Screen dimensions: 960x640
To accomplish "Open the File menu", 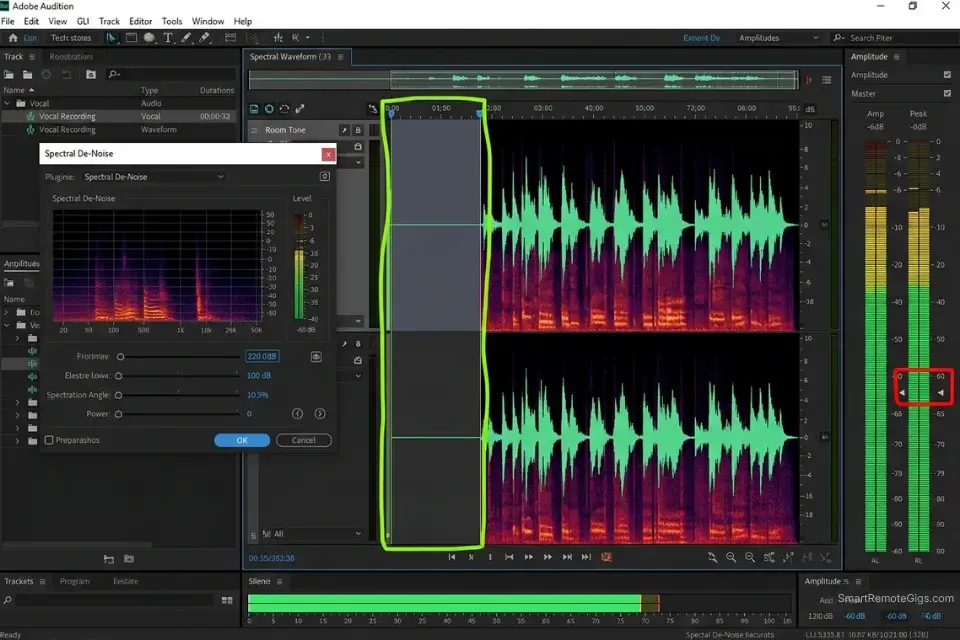I will coord(8,21).
